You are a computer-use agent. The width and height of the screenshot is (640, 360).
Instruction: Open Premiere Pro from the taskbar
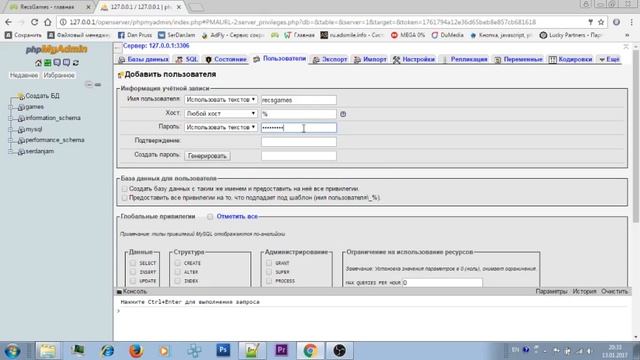tap(281, 350)
